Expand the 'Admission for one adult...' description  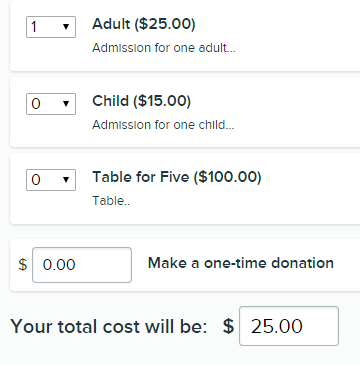click(x=164, y=48)
